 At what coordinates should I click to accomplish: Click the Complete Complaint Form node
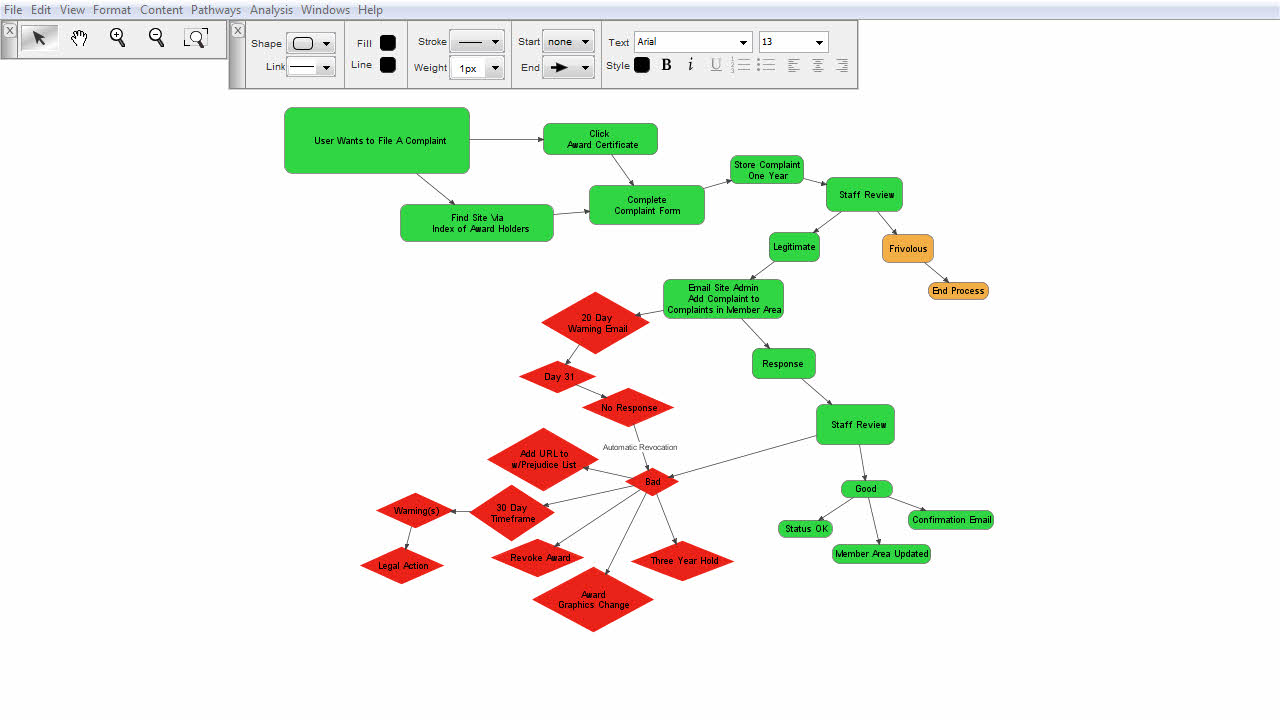[647, 205]
